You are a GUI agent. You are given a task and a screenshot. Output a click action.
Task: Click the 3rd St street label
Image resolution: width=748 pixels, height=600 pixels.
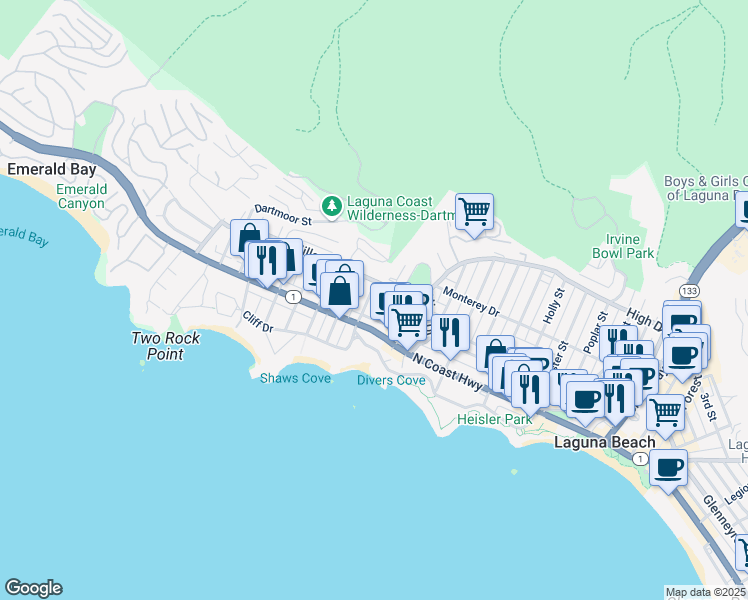click(708, 407)
